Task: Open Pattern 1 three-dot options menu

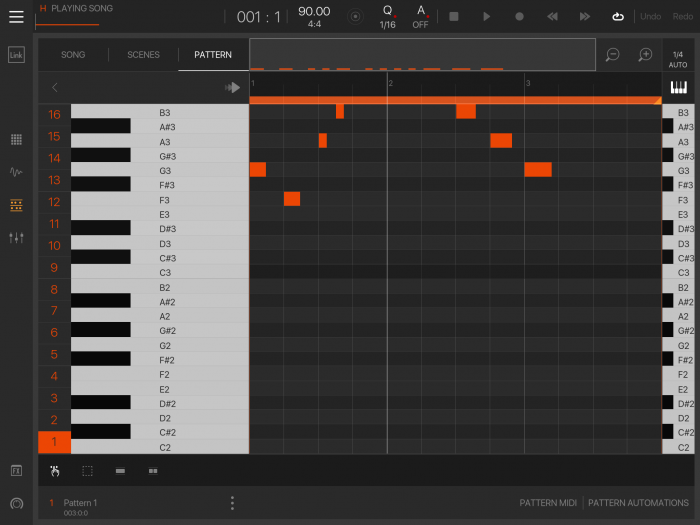Action: (x=232, y=503)
